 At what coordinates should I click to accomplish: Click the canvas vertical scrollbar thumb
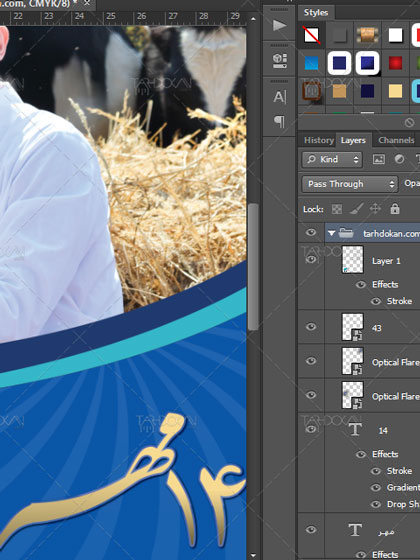(253, 267)
